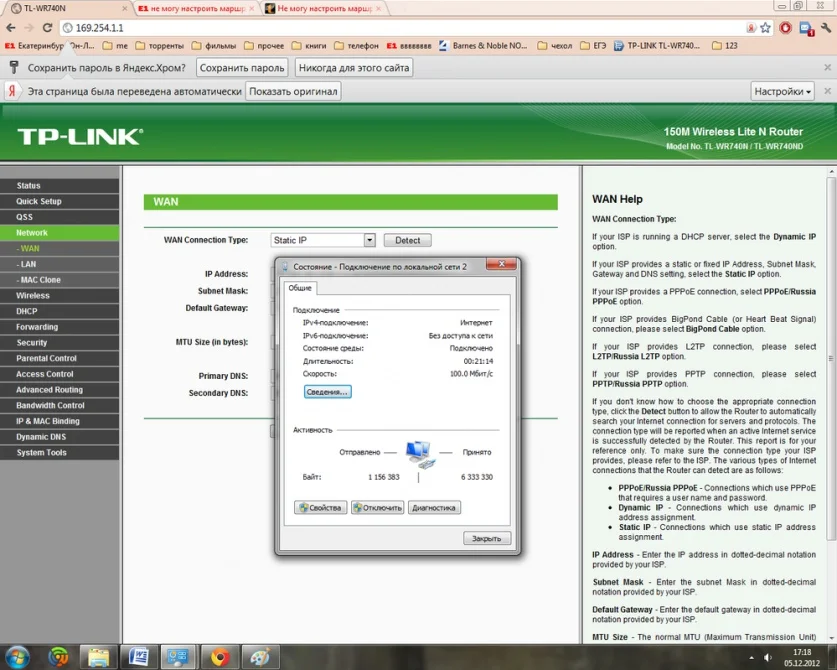
Task: Click the browser forward arrow
Action: coord(29,28)
